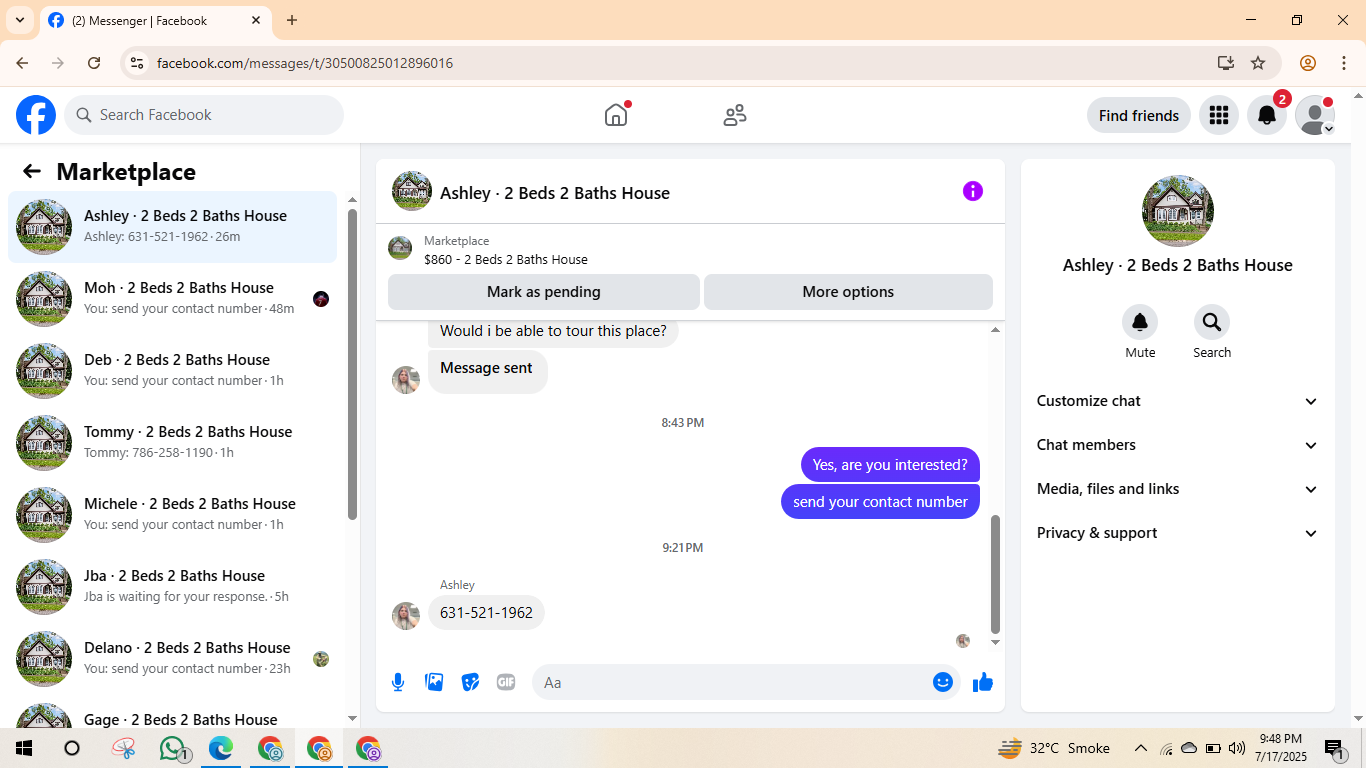The width and height of the screenshot is (1366, 768).
Task: Open the weather widget in taskbar
Action: point(1054,748)
